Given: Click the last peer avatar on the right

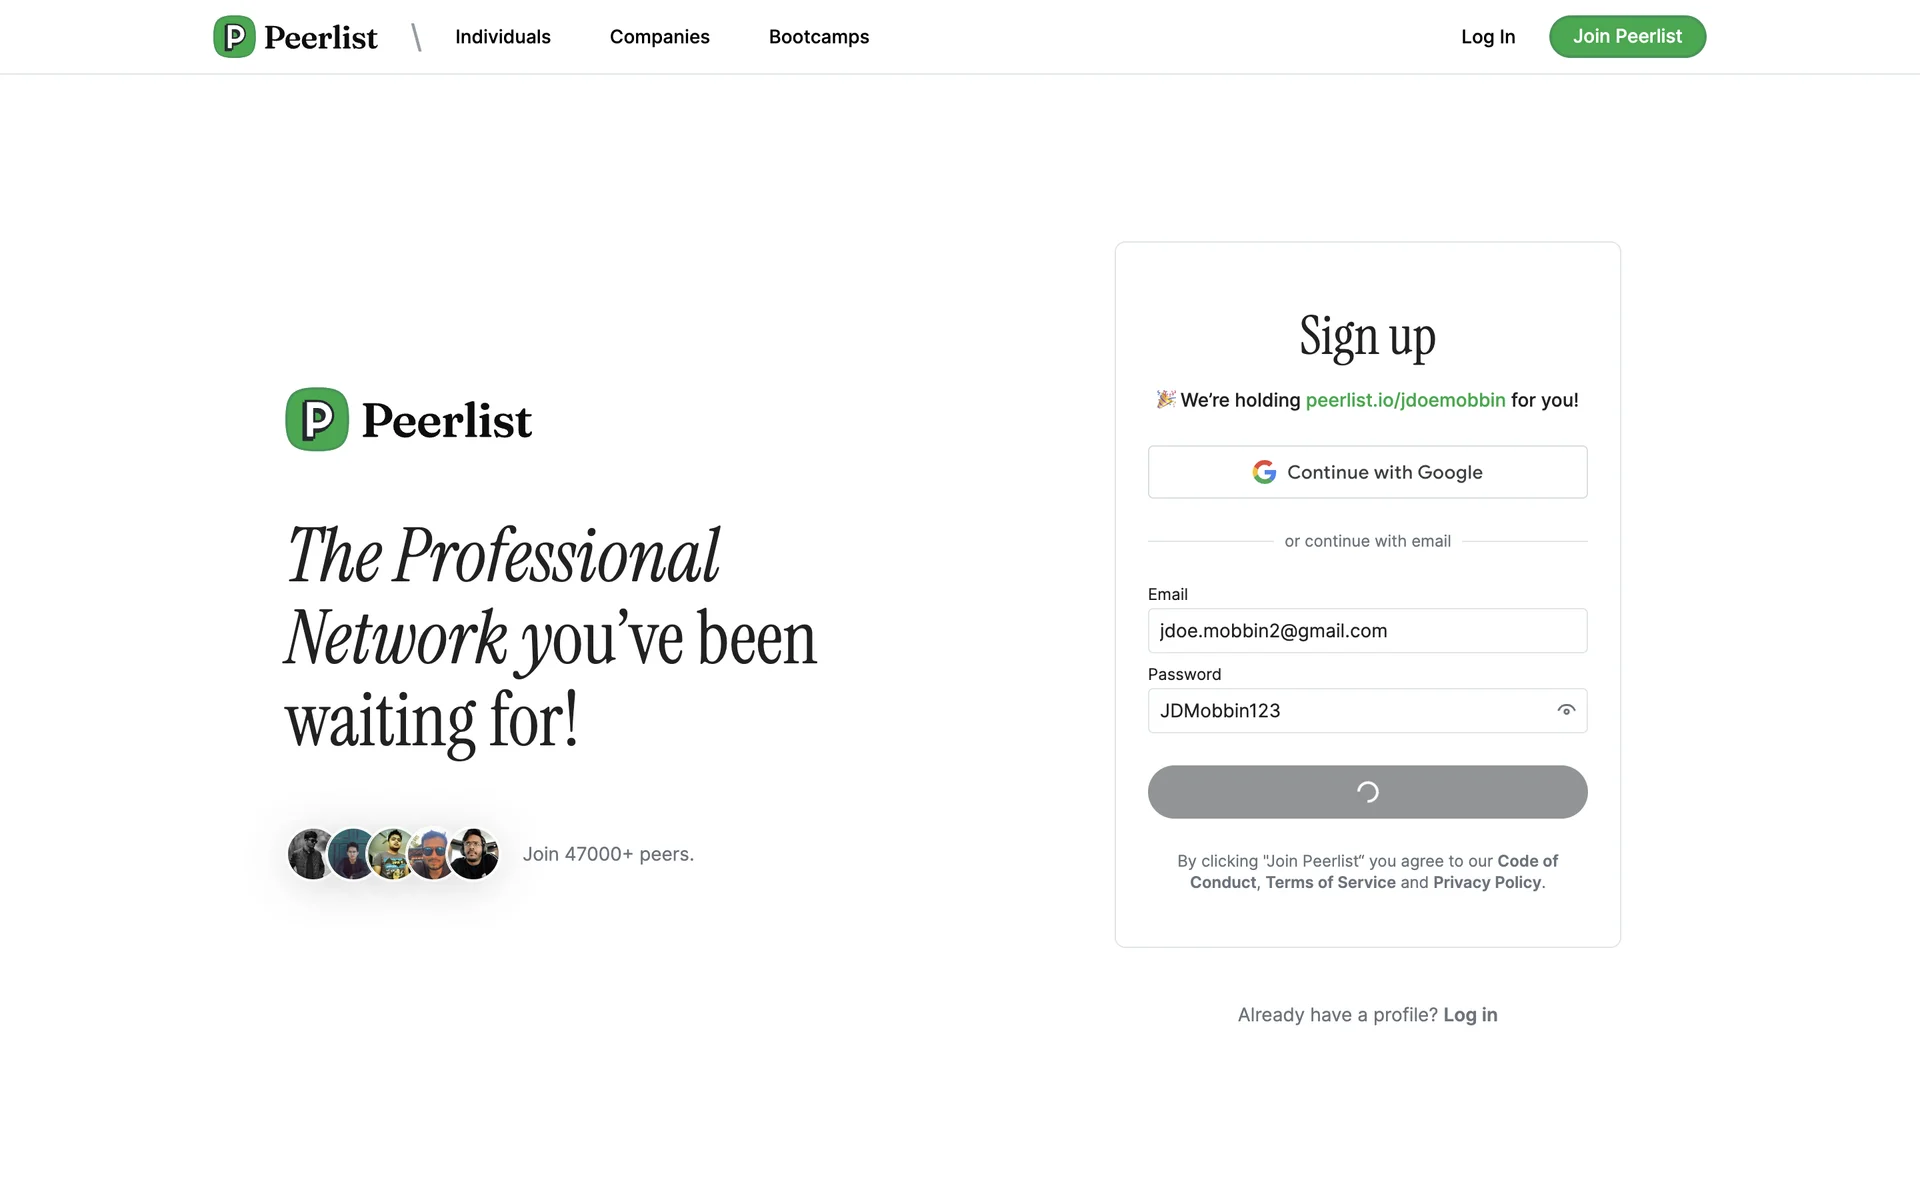Looking at the screenshot, I should (x=474, y=854).
